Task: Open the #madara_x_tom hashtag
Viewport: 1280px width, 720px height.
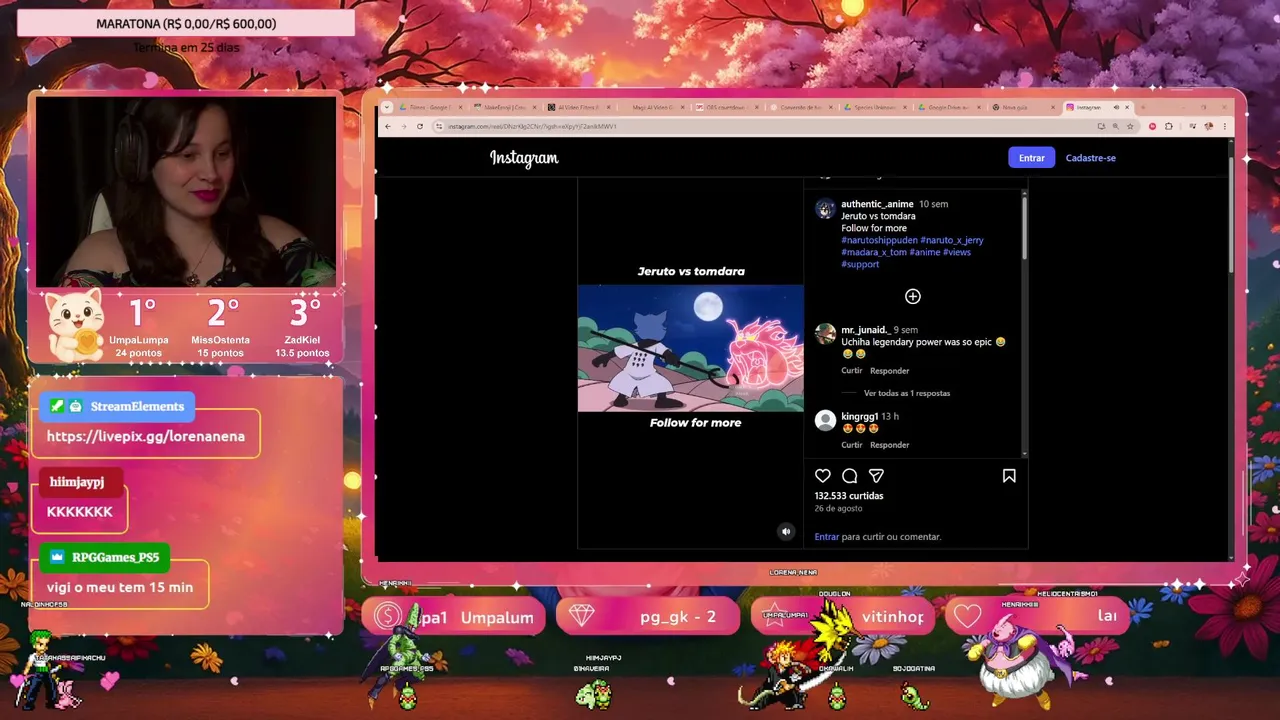Action: tap(874, 252)
